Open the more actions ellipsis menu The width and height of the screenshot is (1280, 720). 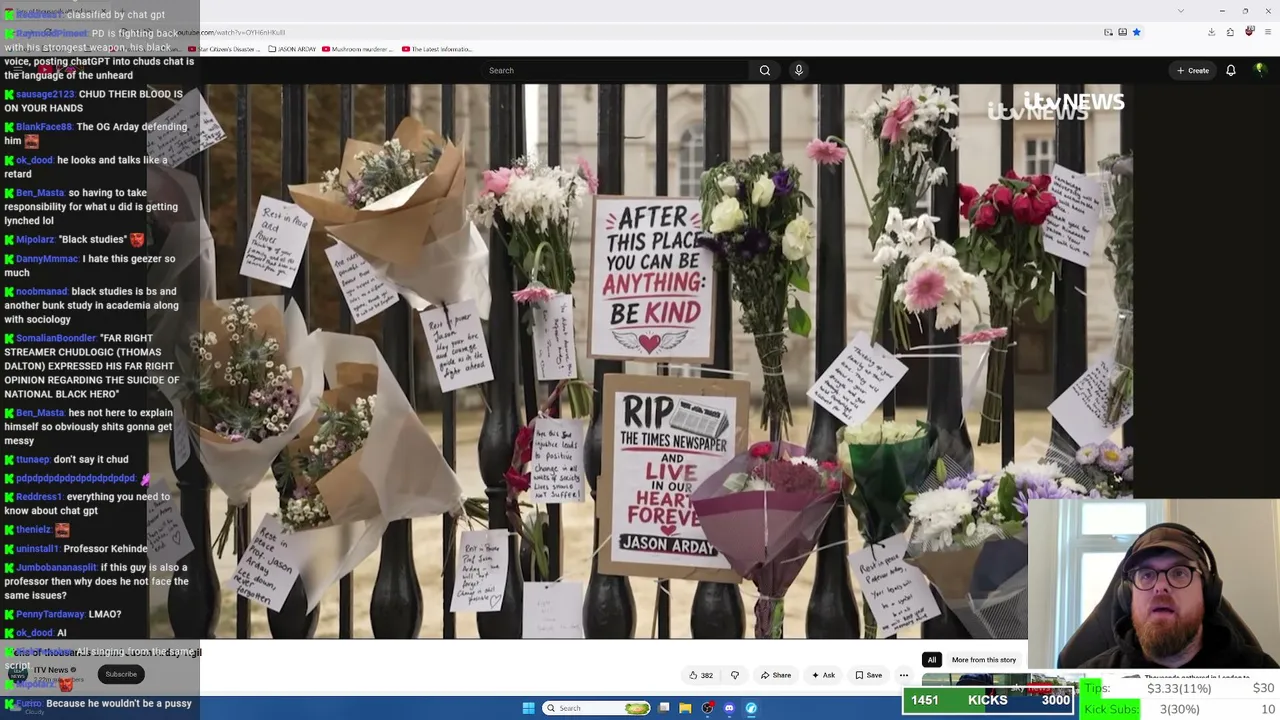pos(904,675)
